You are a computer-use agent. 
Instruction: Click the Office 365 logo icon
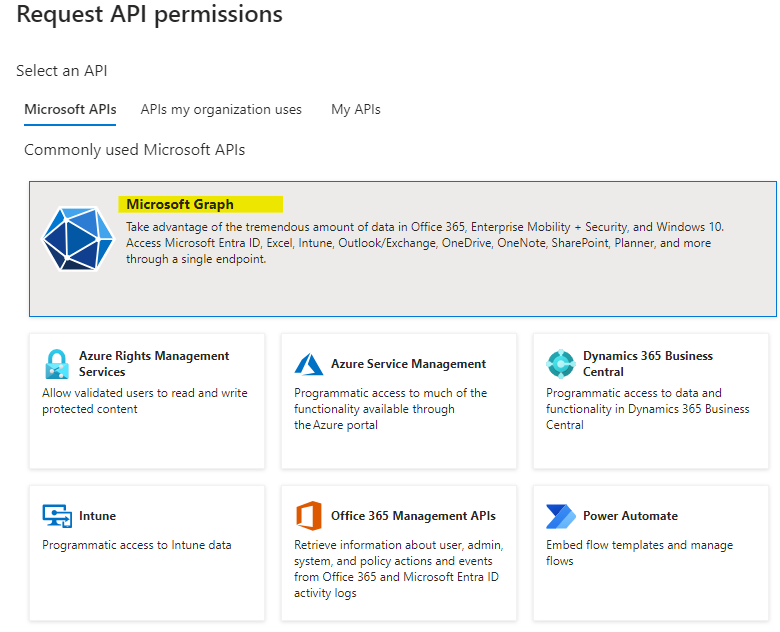[x=308, y=516]
